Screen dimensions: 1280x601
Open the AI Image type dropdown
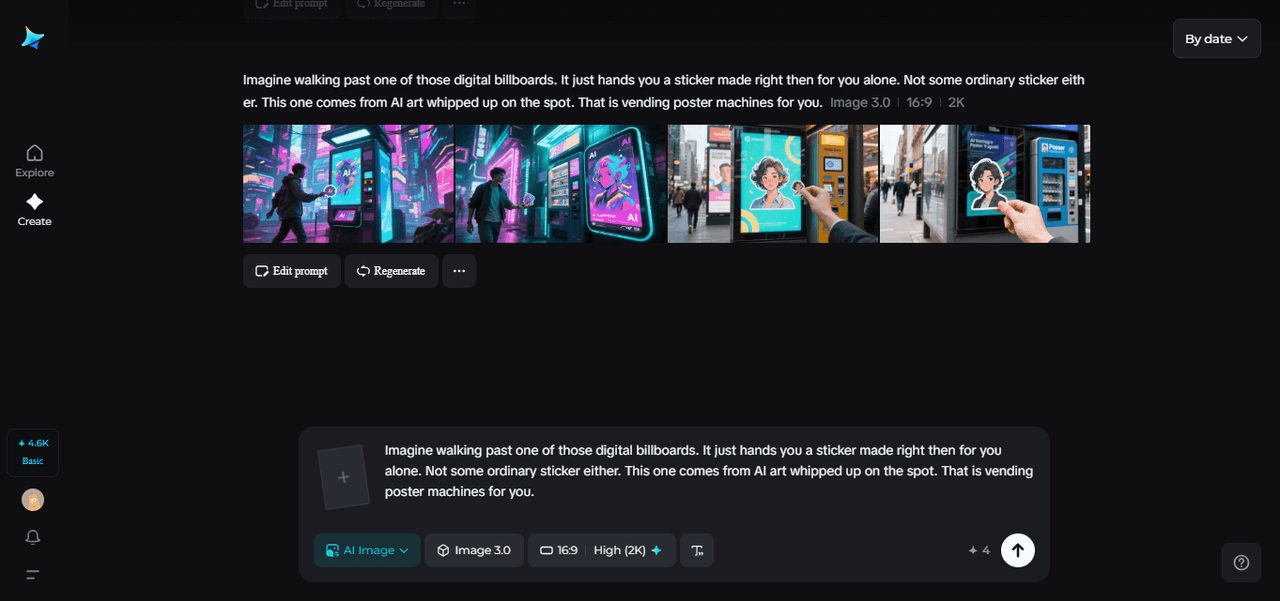pyautogui.click(x=367, y=550)
